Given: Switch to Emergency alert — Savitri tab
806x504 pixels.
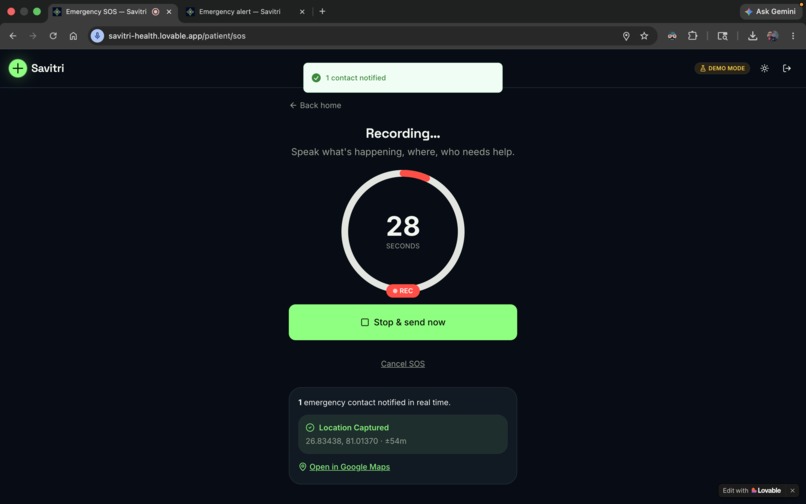Looking at the screenshot, I should click(x=240, y=12).
